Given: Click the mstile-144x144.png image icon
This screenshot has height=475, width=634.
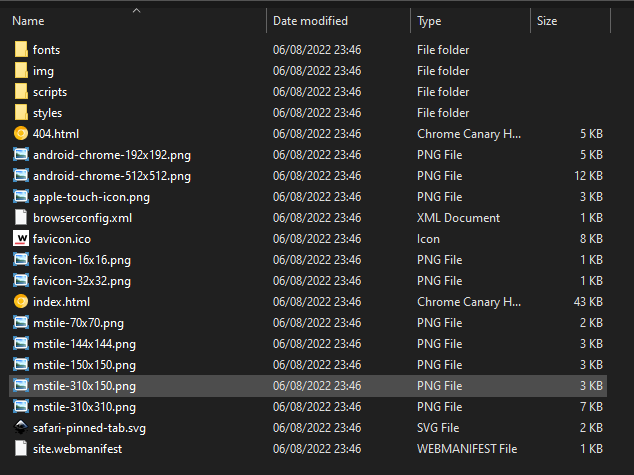Looking at the screenshot, I should (21, 344).
